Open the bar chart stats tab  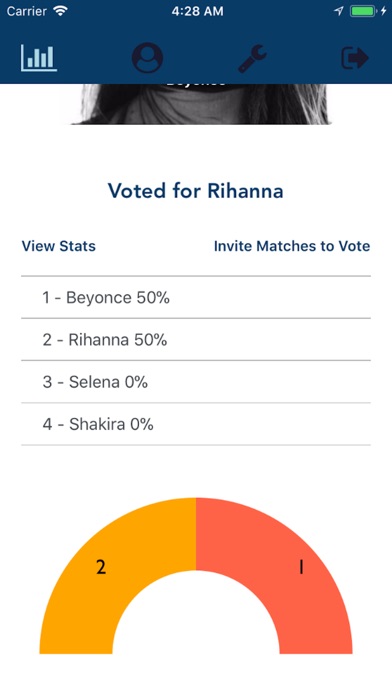[x=39, y=58]
